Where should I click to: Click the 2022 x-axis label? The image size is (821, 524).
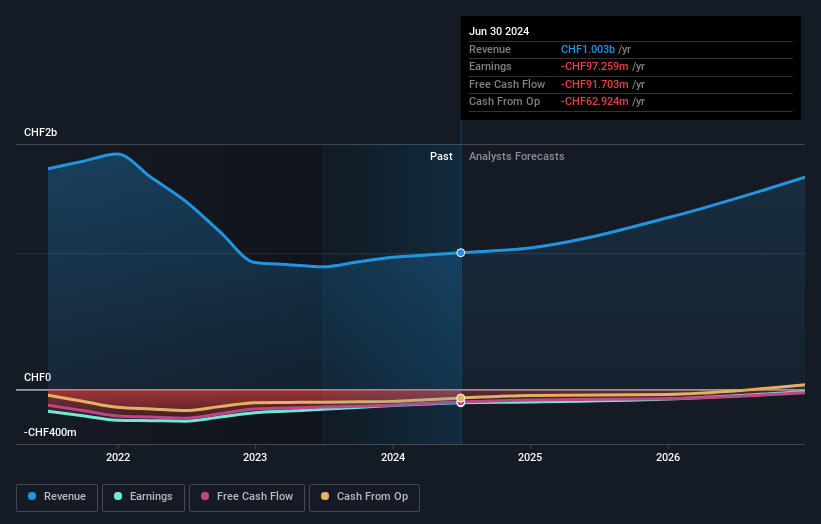(x=118, y=457)
